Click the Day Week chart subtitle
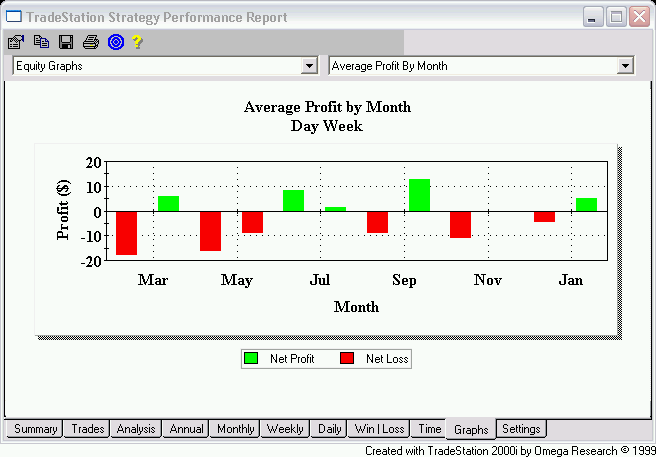 [x=327, y=126]
